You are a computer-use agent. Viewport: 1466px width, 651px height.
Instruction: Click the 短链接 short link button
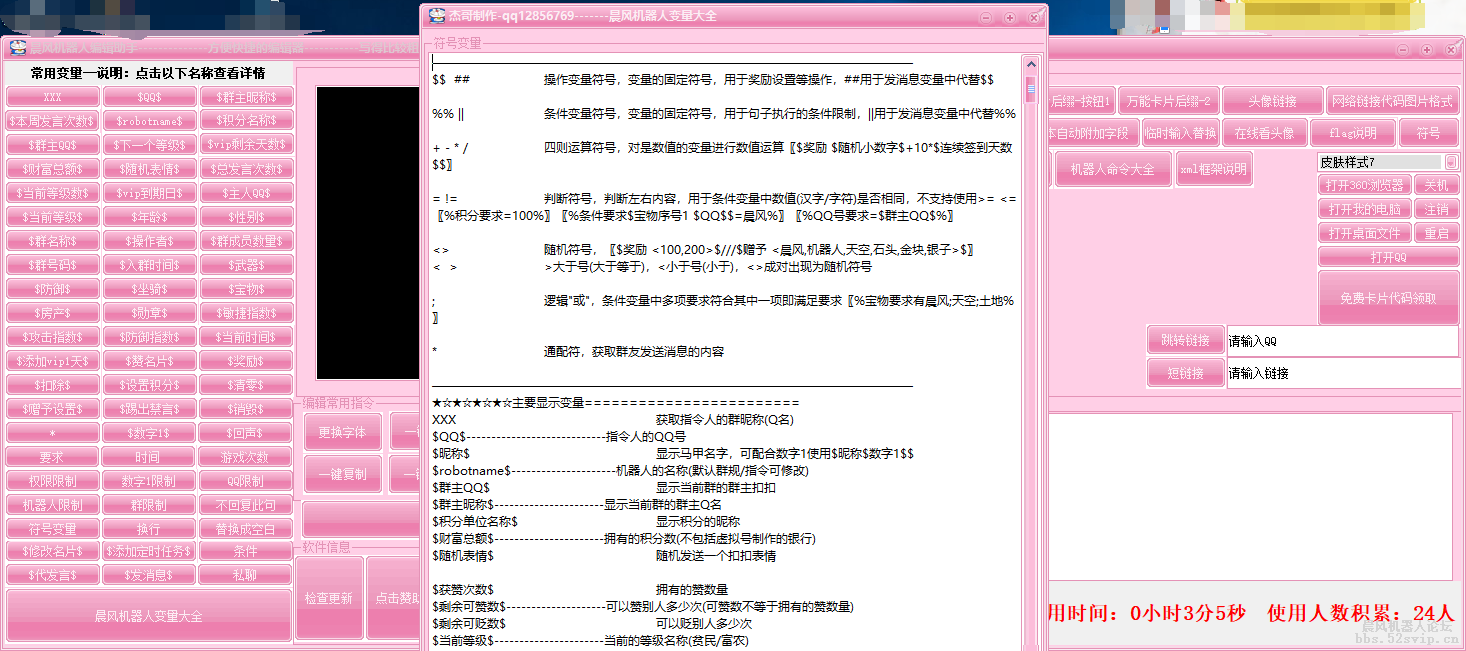pyautogui.click(x=1185, y=372)
